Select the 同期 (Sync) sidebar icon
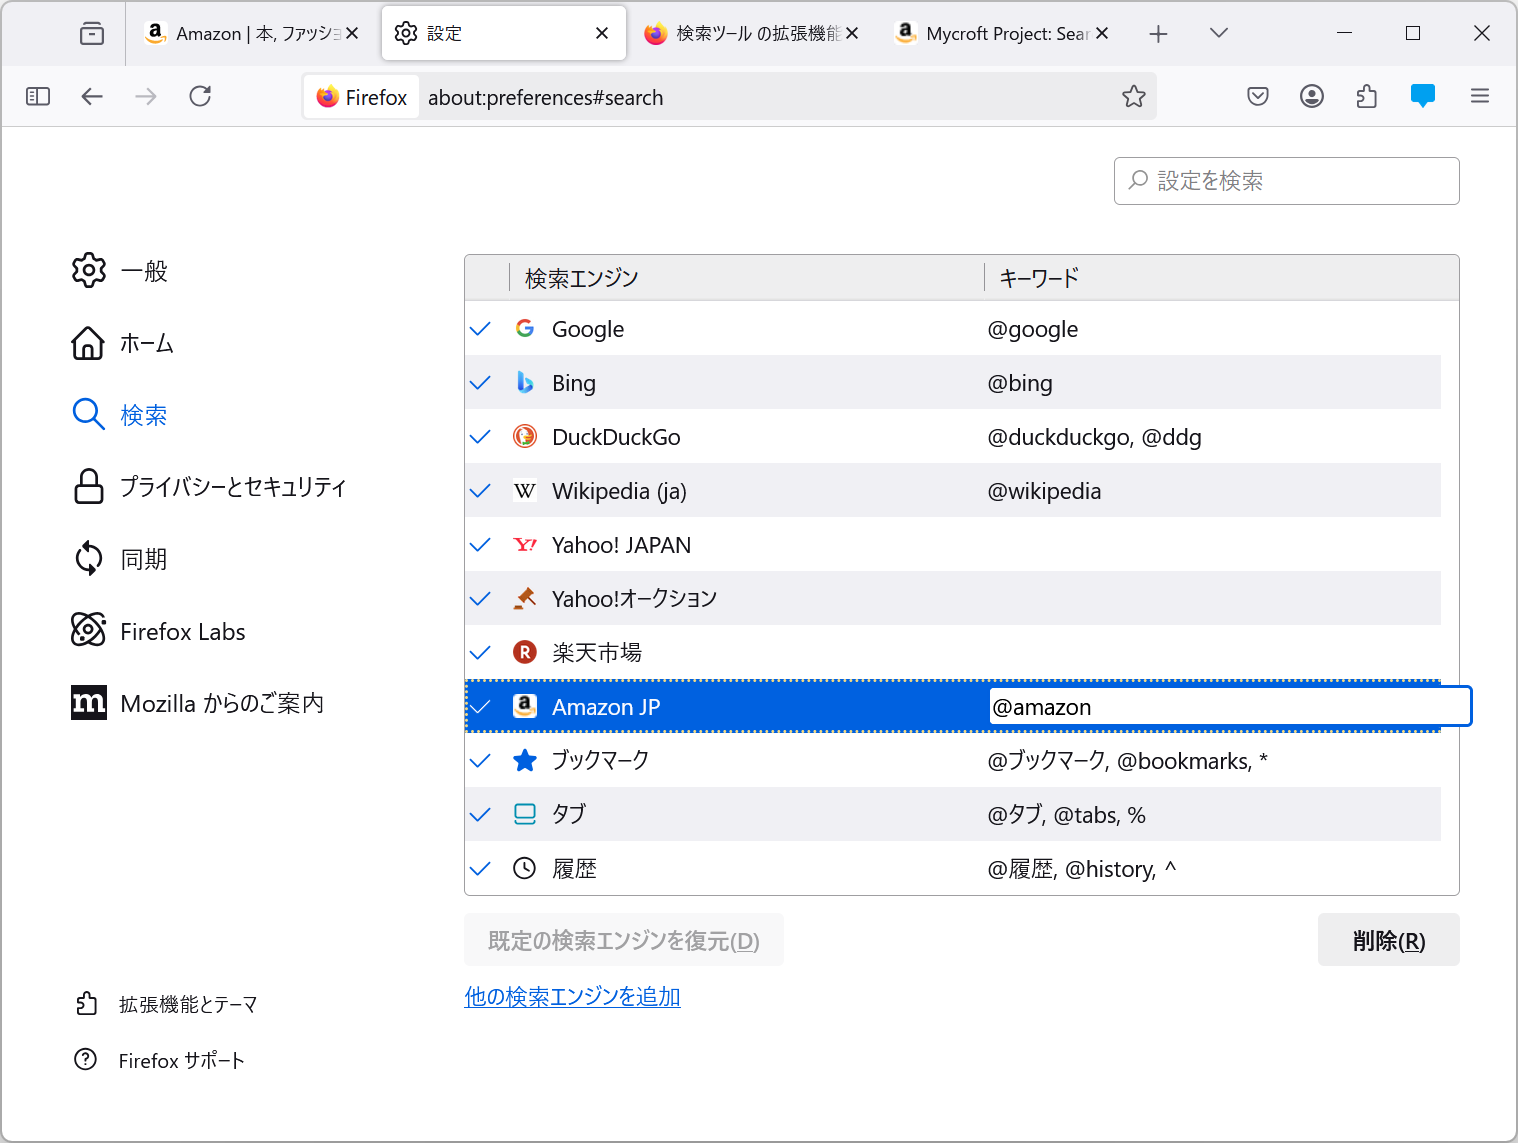Screen dimensions: 1518x1143 tap(89, 558)
